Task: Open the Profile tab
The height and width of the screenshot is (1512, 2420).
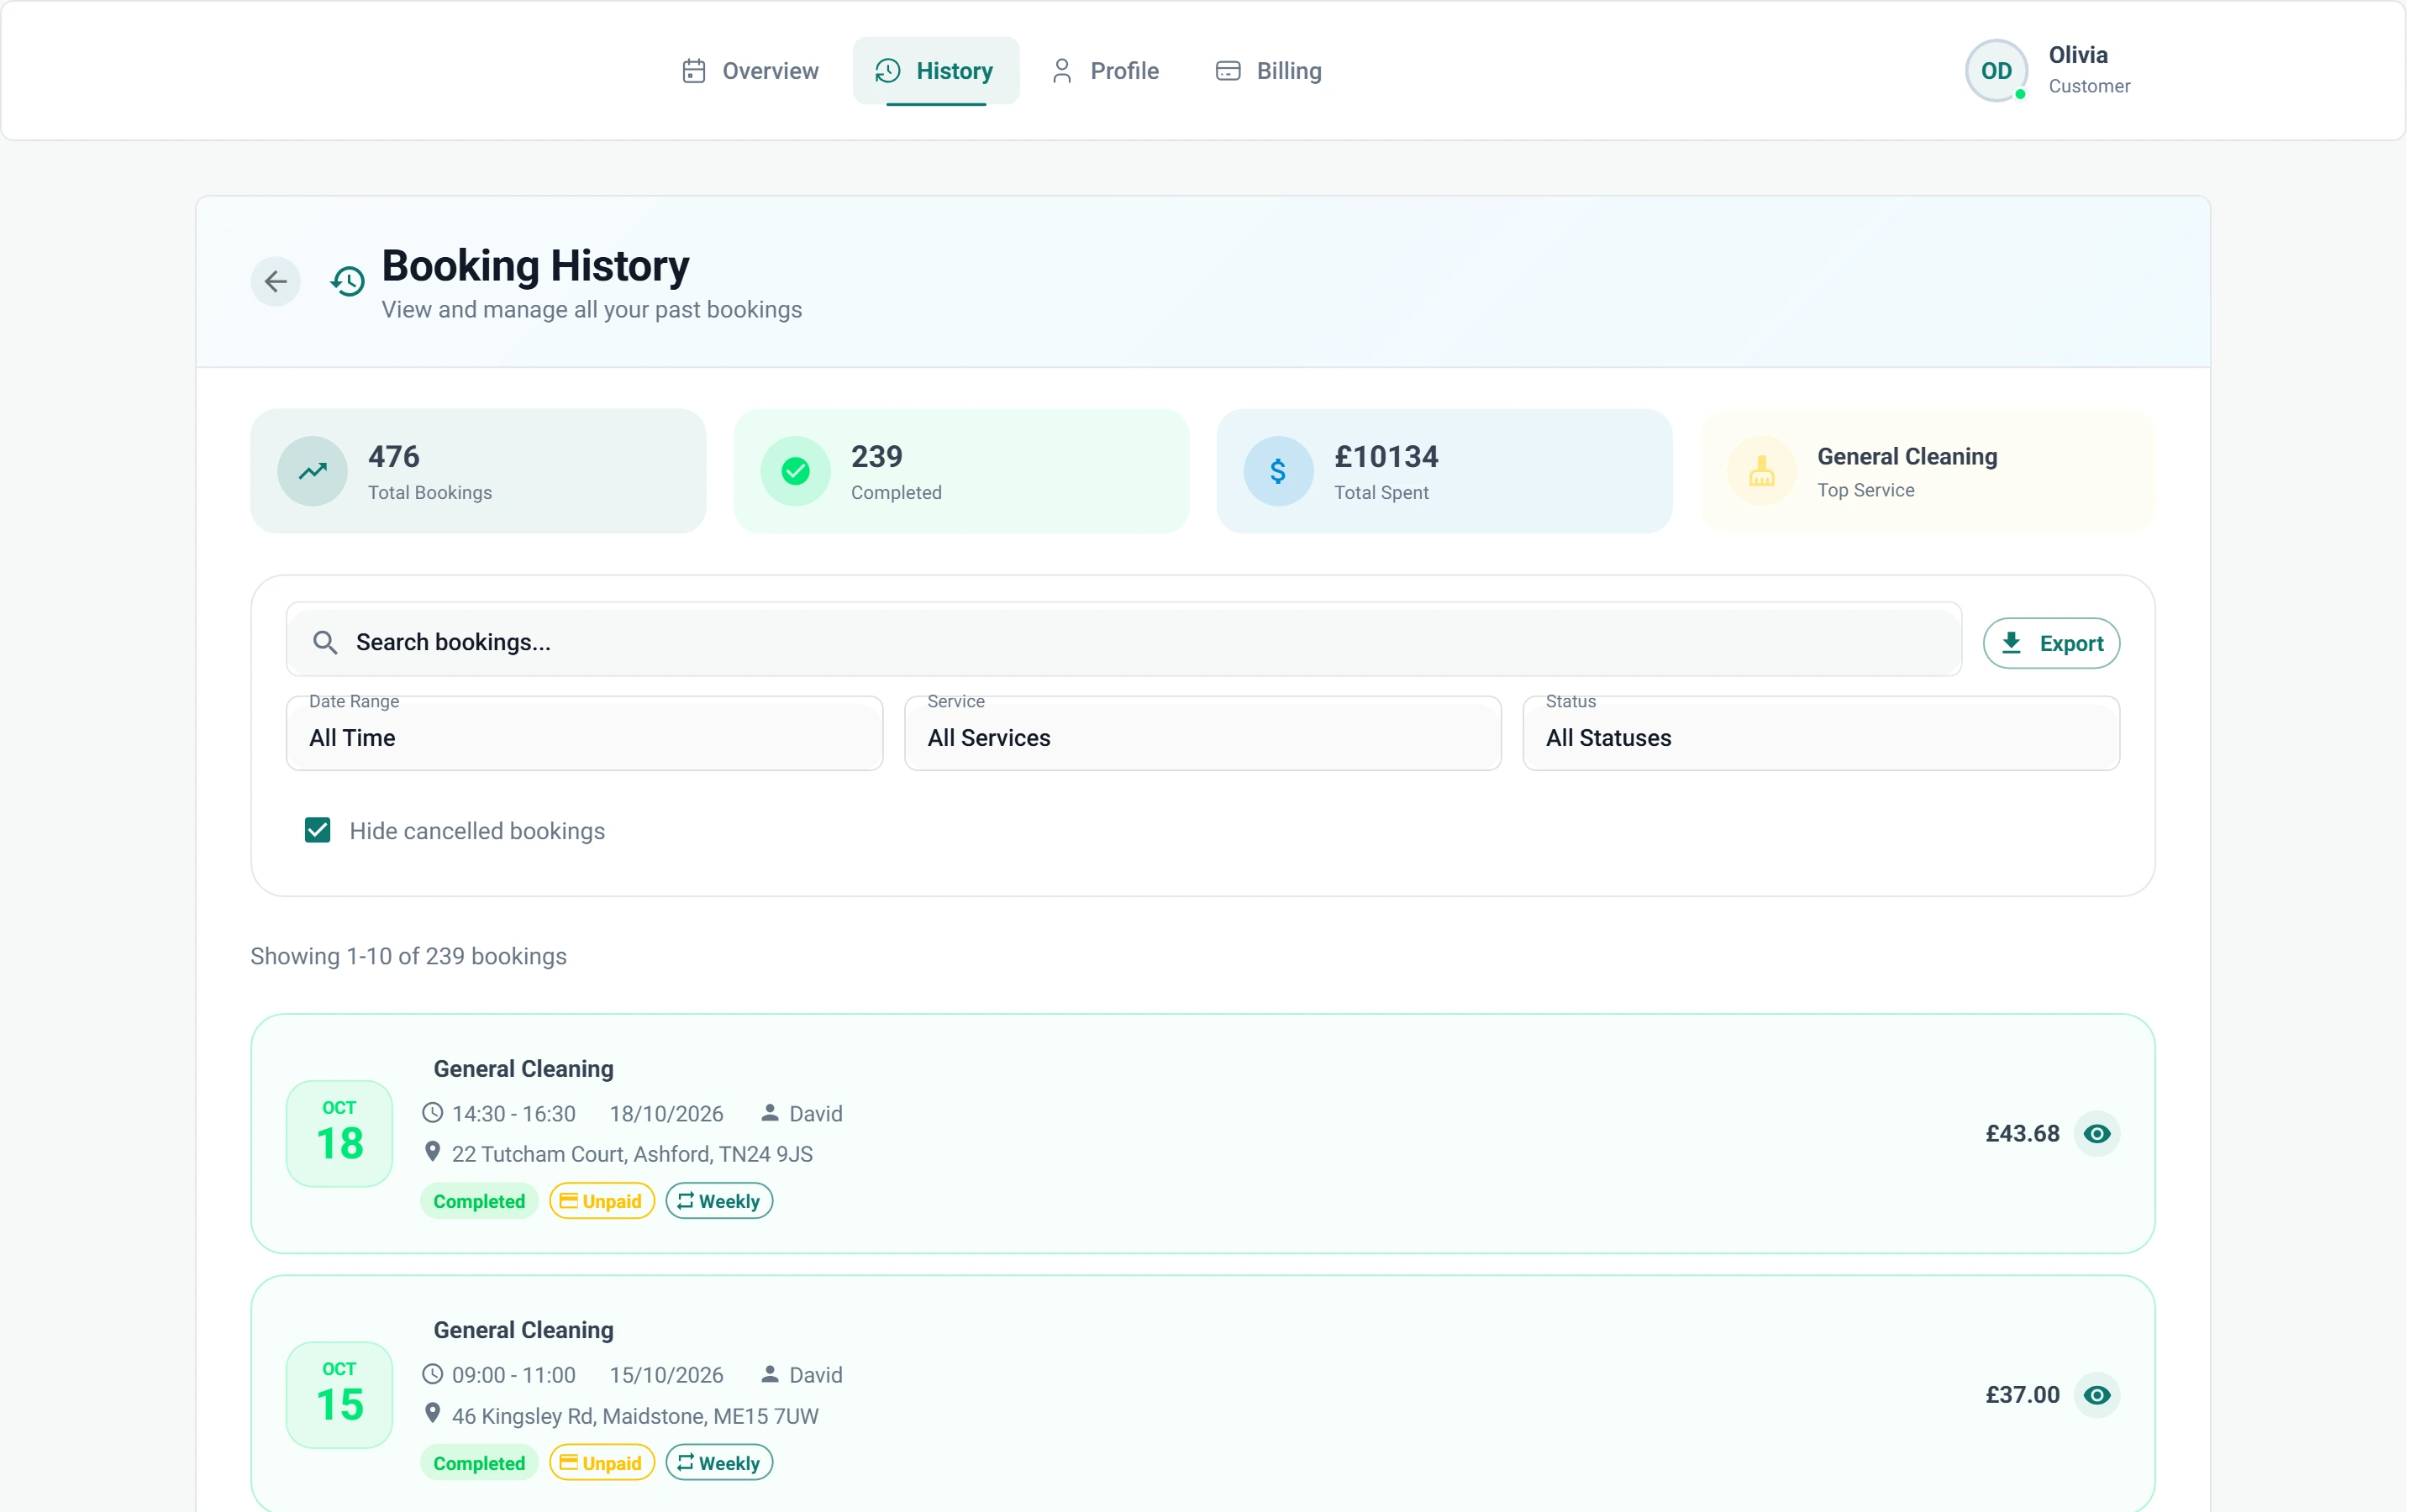Action: (x=1106, y=71)
